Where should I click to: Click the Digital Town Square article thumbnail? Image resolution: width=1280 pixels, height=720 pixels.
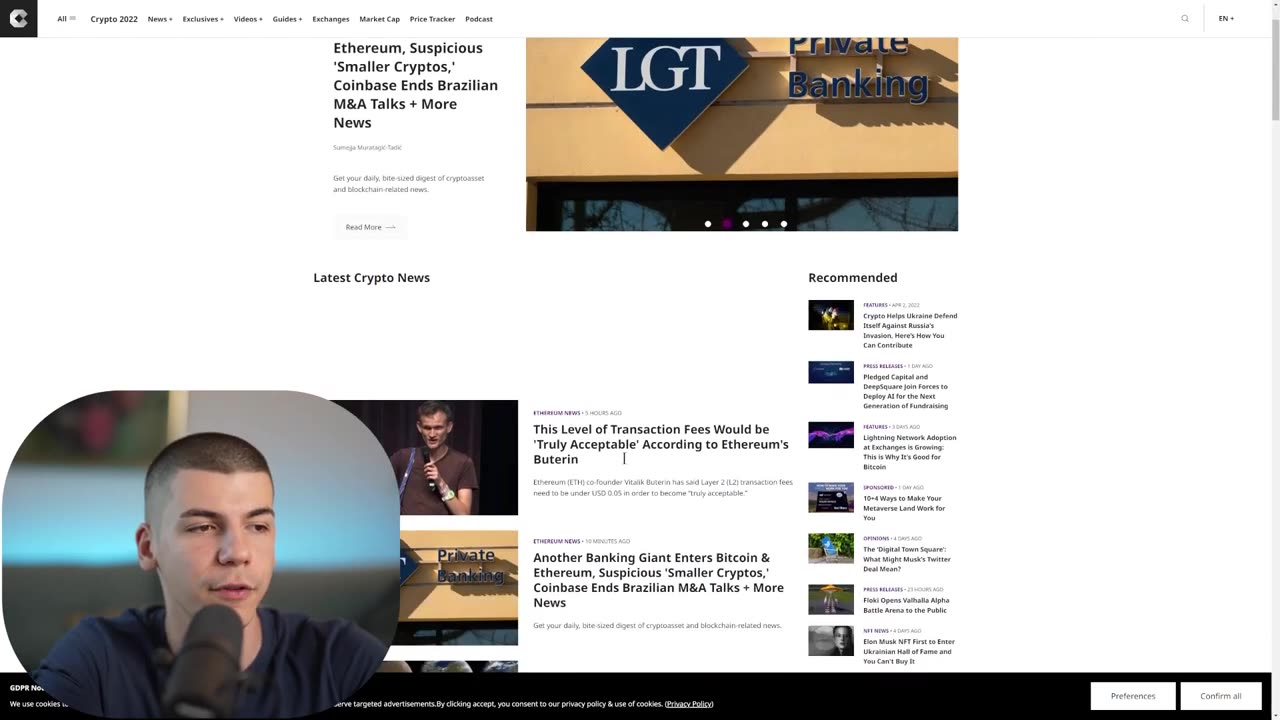coord(831,548)
